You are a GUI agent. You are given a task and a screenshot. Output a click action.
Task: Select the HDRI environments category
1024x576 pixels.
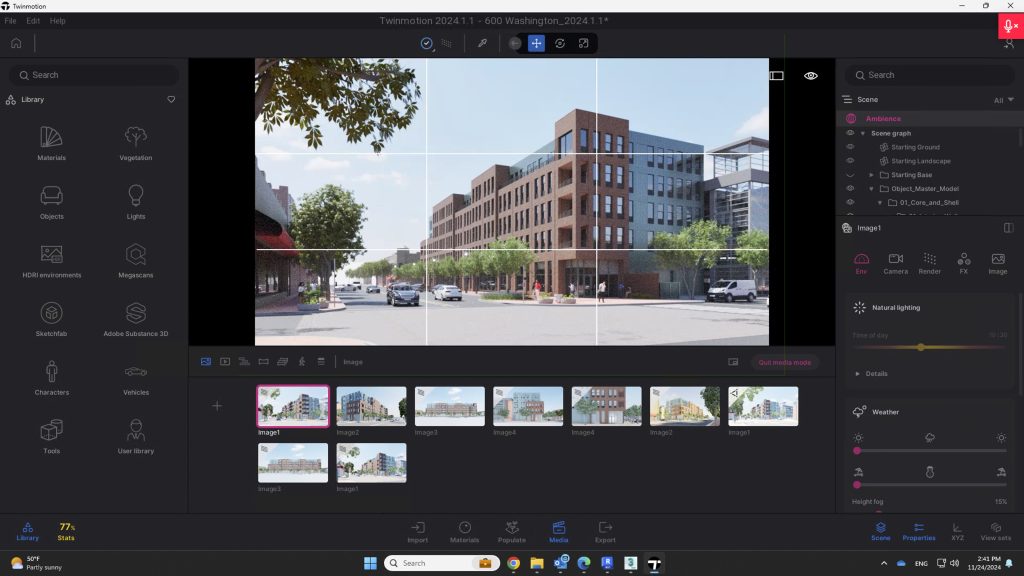(51, 259)
